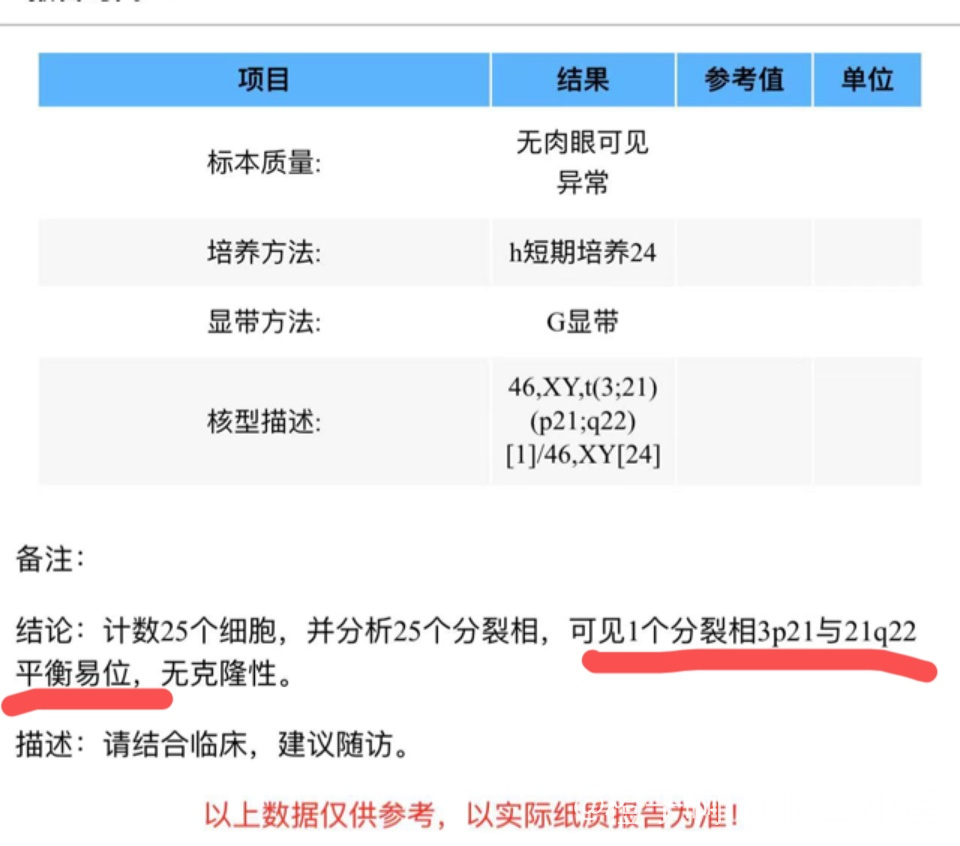Click the 平衡易位，无克隆性 text
Screen dimensions: 960x846
point(154,674)
